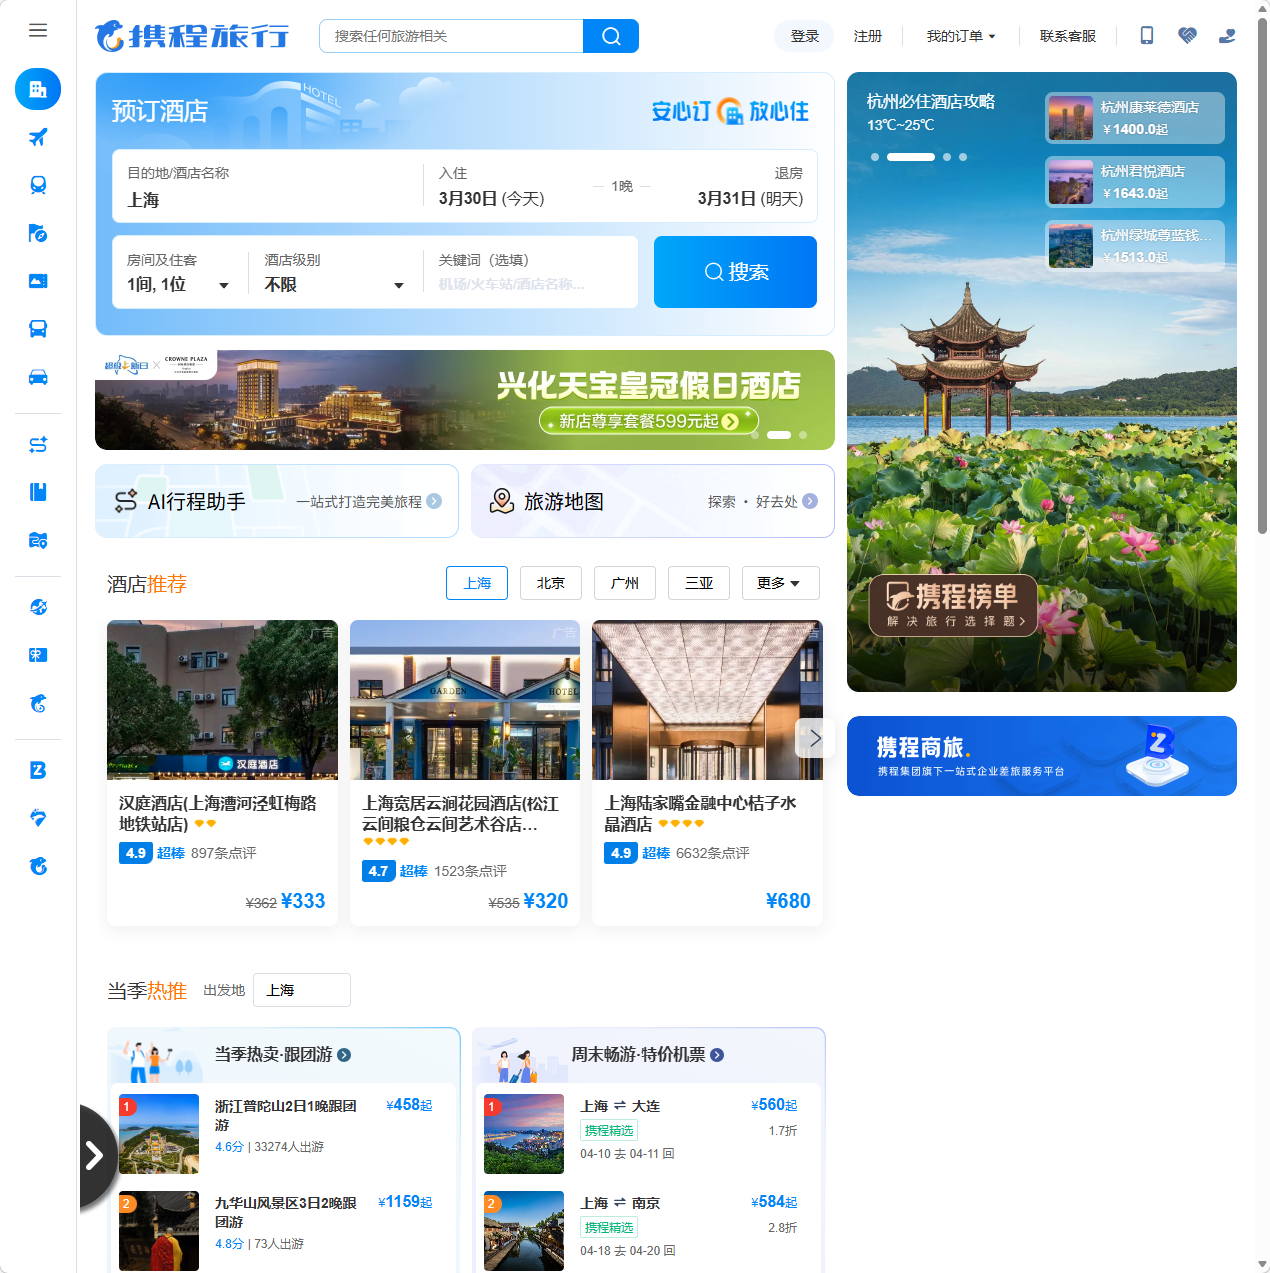
Task: Switch to 三亚 hotel recommendations
Action: (698, 583)
